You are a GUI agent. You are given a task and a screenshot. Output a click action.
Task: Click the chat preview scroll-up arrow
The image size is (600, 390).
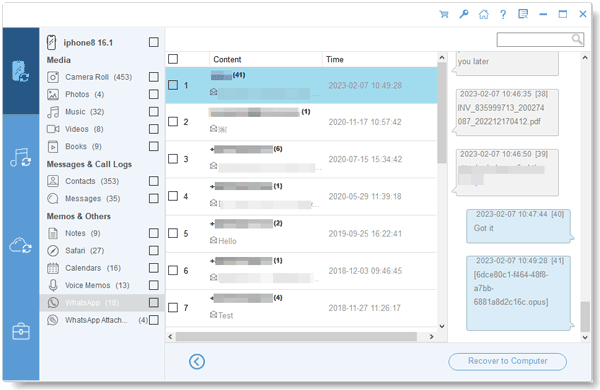(585, 57)
